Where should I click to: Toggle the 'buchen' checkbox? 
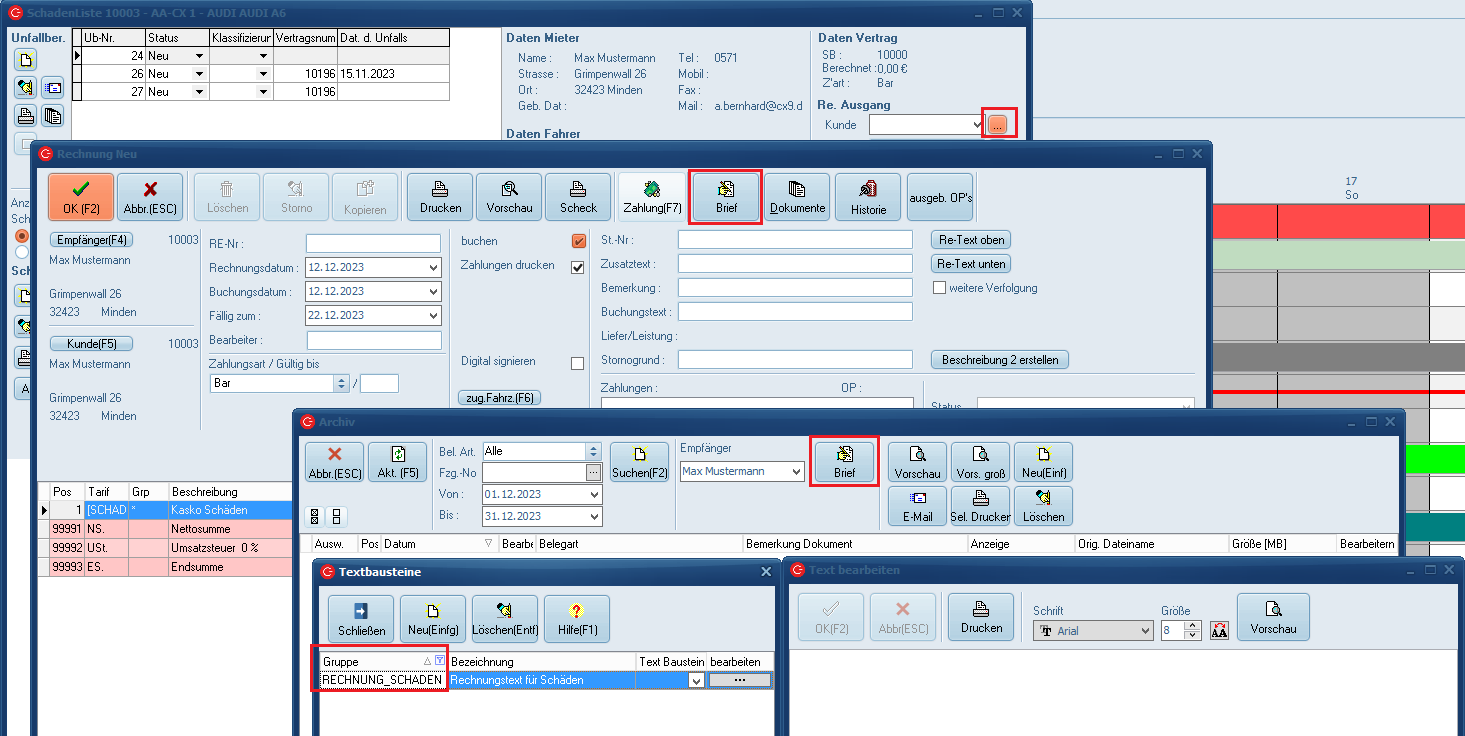click(x=577, y=241)
